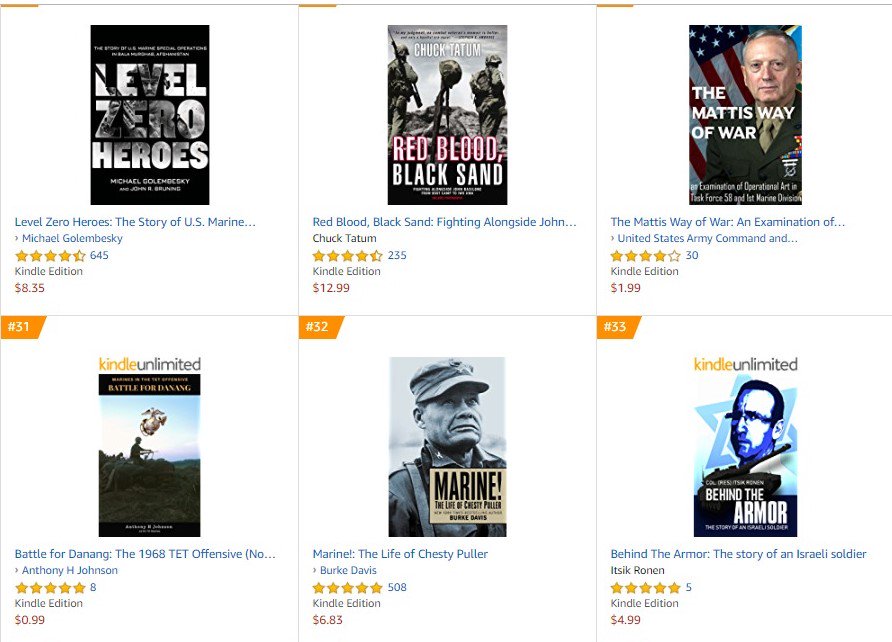Click The Mattis Way of War cover

coord(745,115)
